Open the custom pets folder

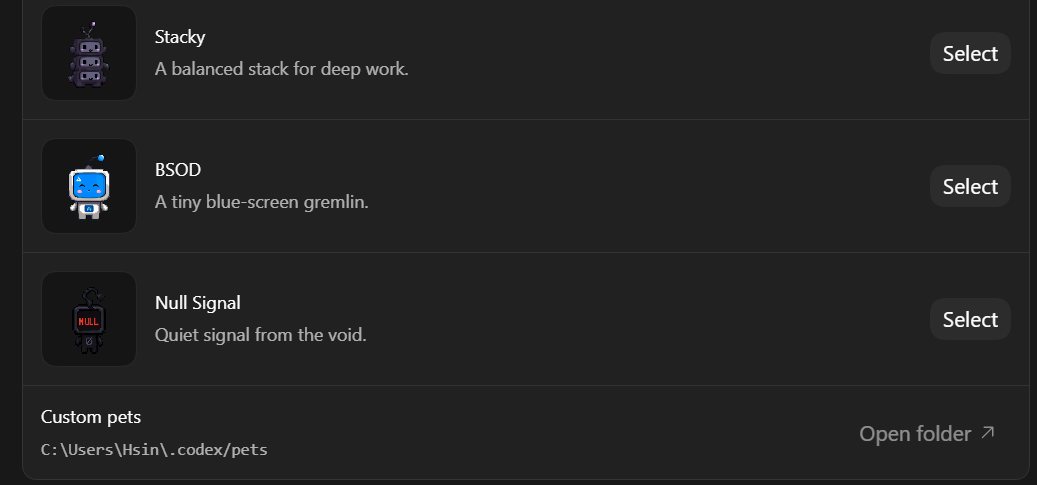pyautogui.click(x=927, y=433)
